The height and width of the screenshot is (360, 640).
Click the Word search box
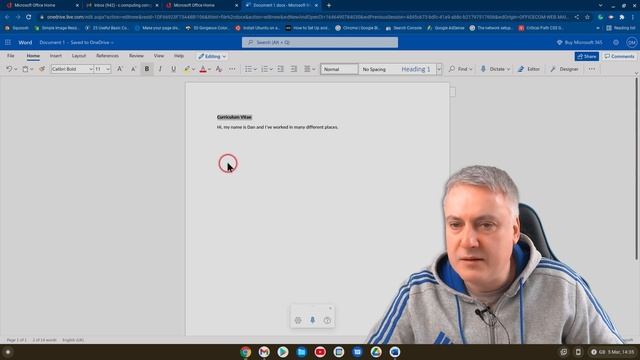[320, 42]
